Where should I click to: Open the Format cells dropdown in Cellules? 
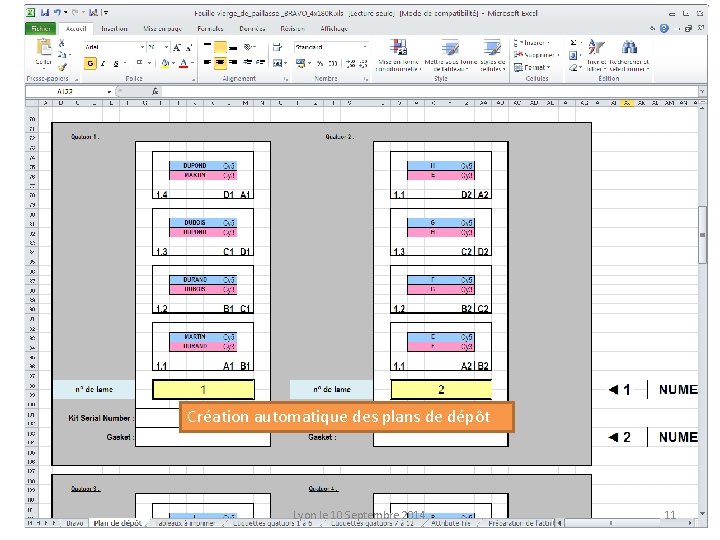532,68
